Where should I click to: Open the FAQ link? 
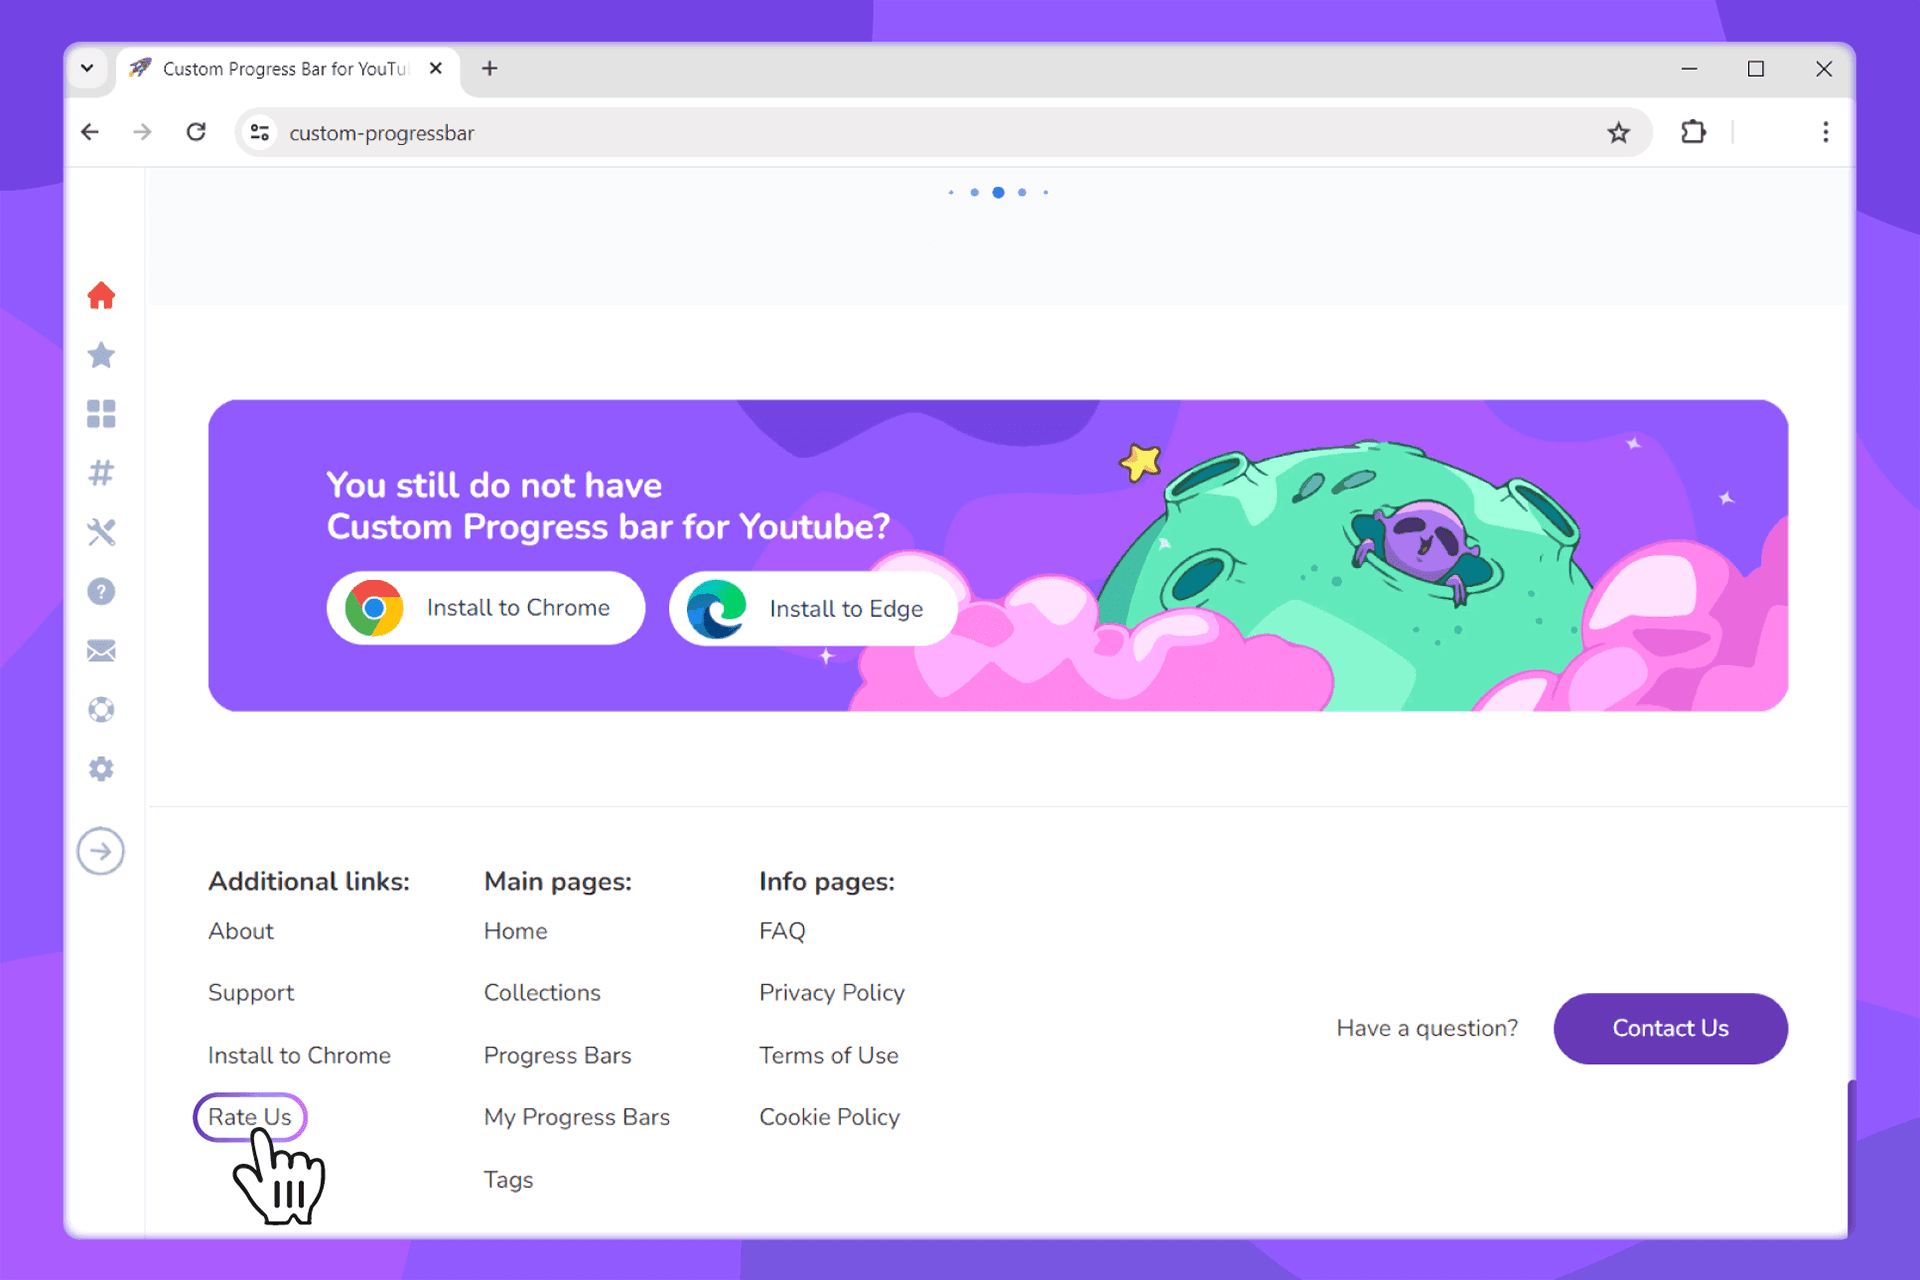782,931
